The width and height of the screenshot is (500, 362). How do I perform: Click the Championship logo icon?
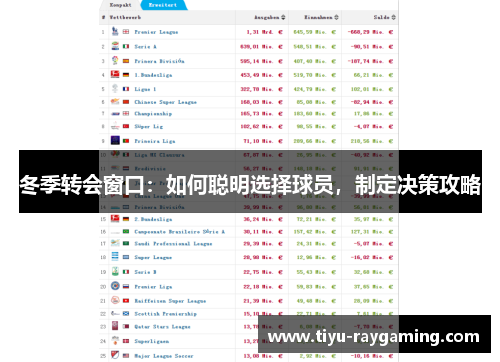point(115,114)
